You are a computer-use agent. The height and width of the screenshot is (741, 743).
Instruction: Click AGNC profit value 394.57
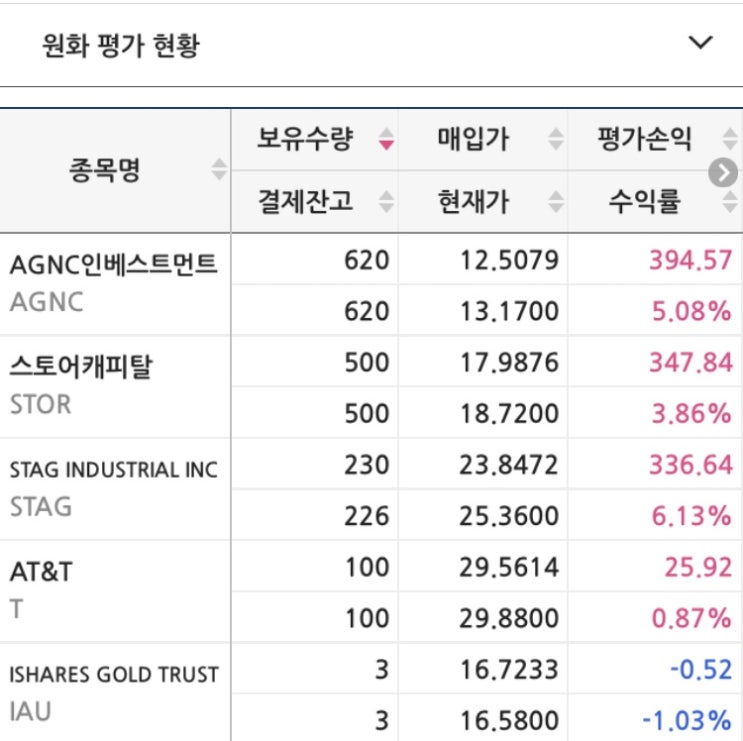click(690, 260)
